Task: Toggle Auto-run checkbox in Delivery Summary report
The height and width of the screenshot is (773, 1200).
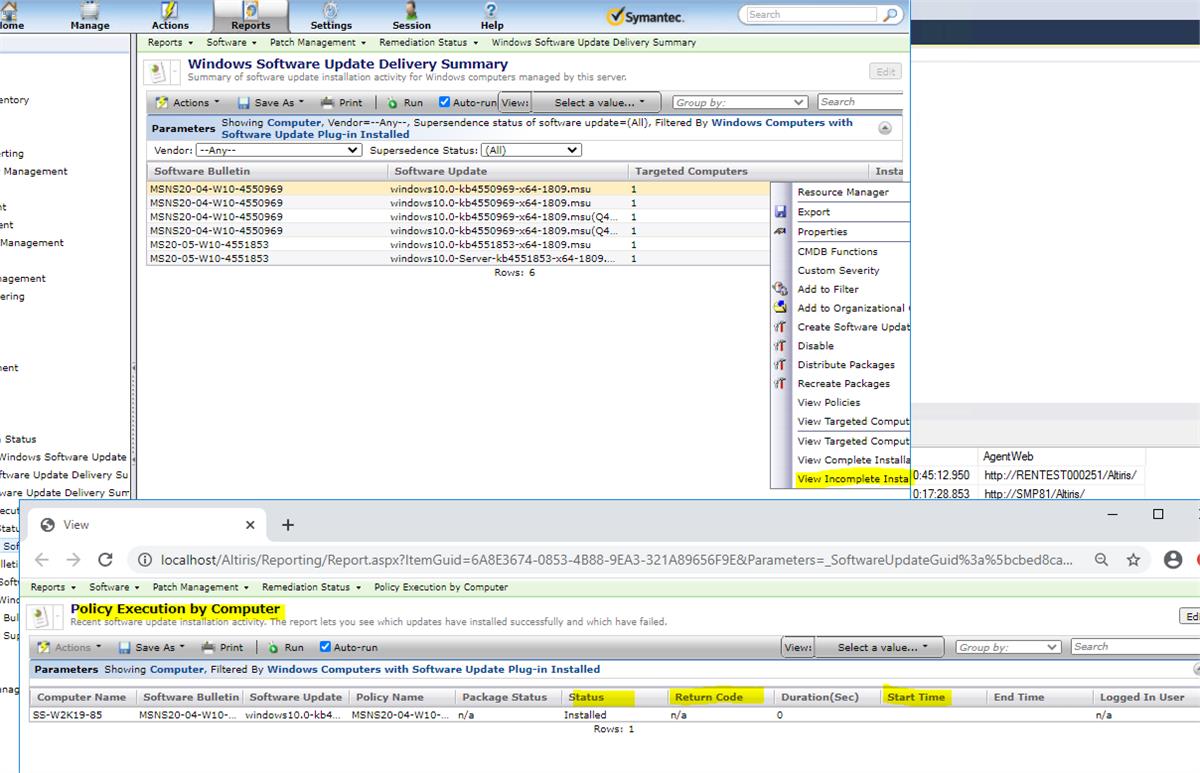Action: coord(445,102)
